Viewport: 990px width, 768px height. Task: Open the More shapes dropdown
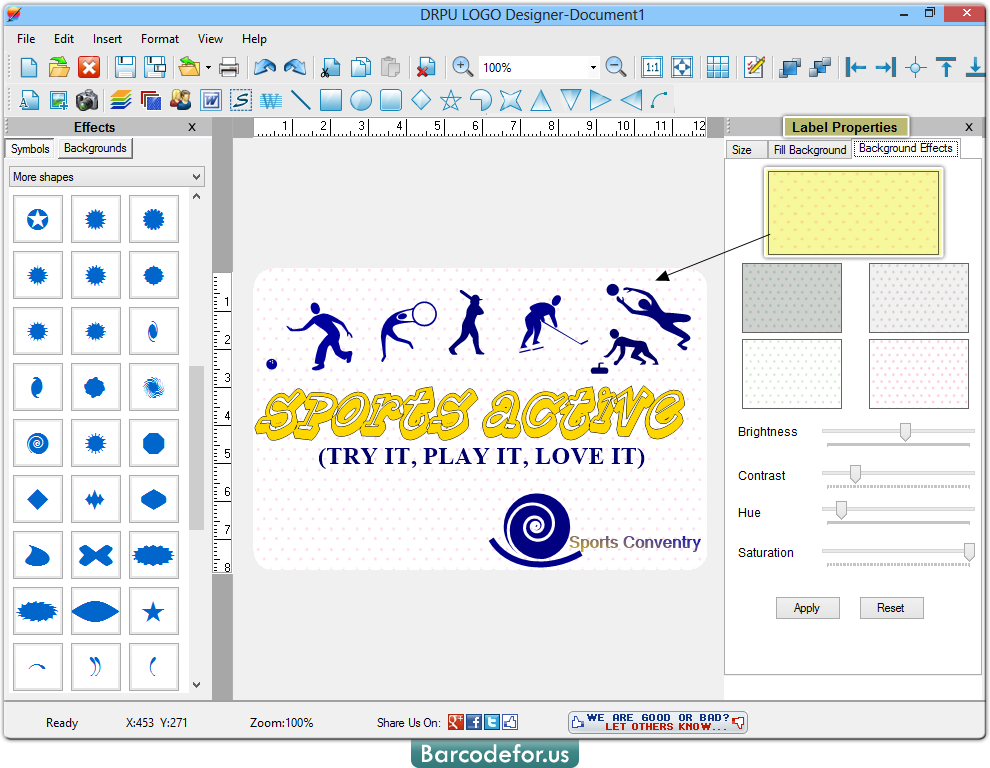point(107,176)
